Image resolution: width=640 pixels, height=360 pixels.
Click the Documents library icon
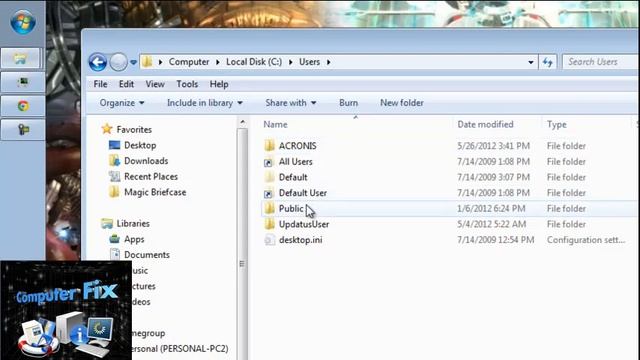click(115, 255)
